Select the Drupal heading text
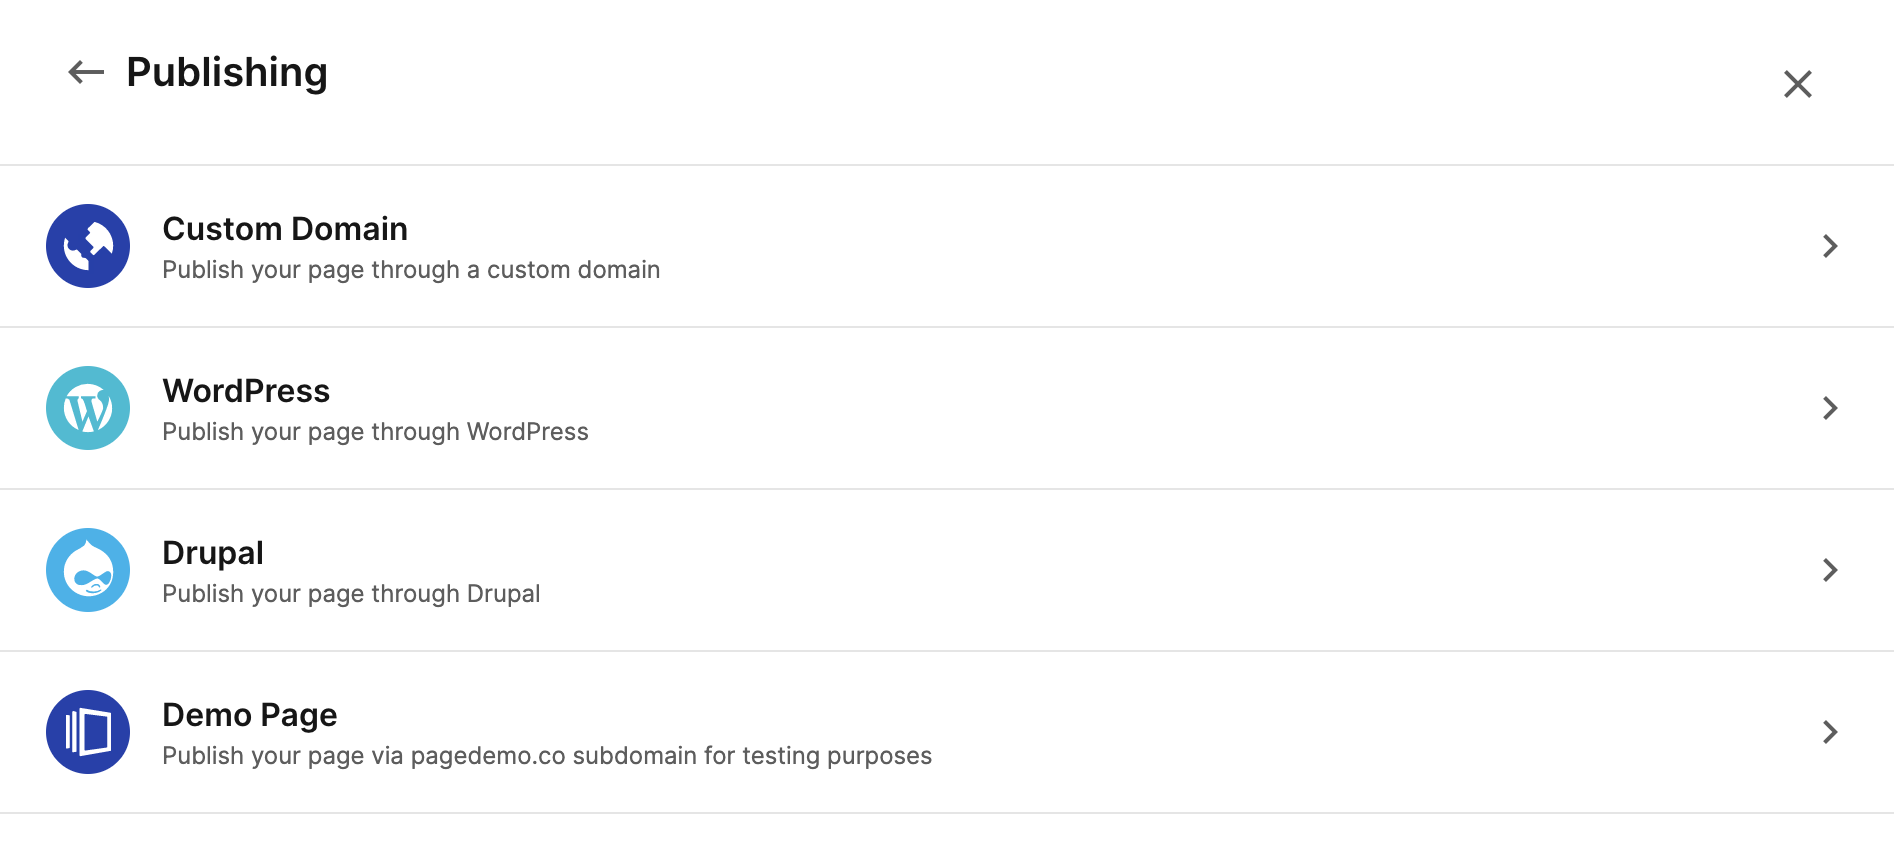1894x868 pixels. (213, 553)
